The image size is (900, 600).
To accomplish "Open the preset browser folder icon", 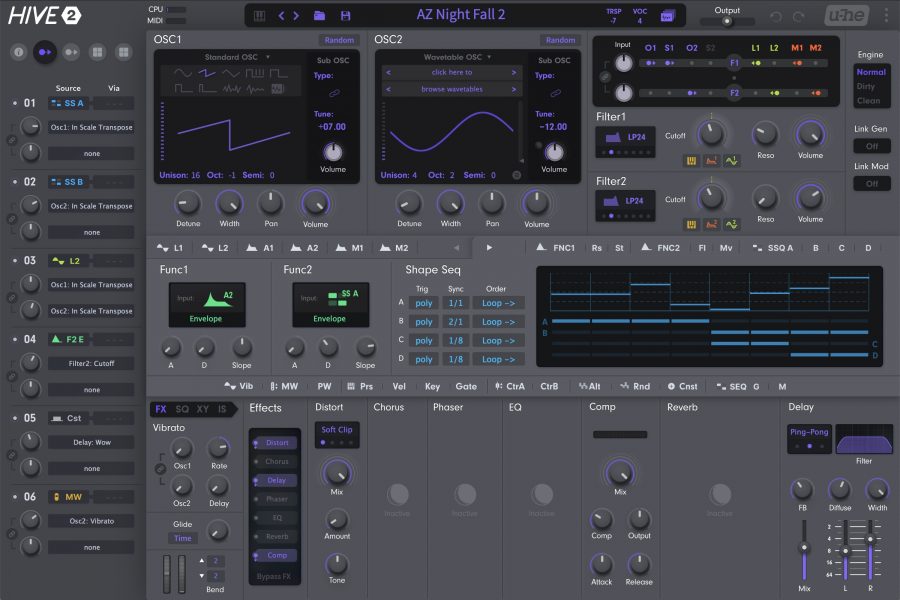I will (319, 15).
